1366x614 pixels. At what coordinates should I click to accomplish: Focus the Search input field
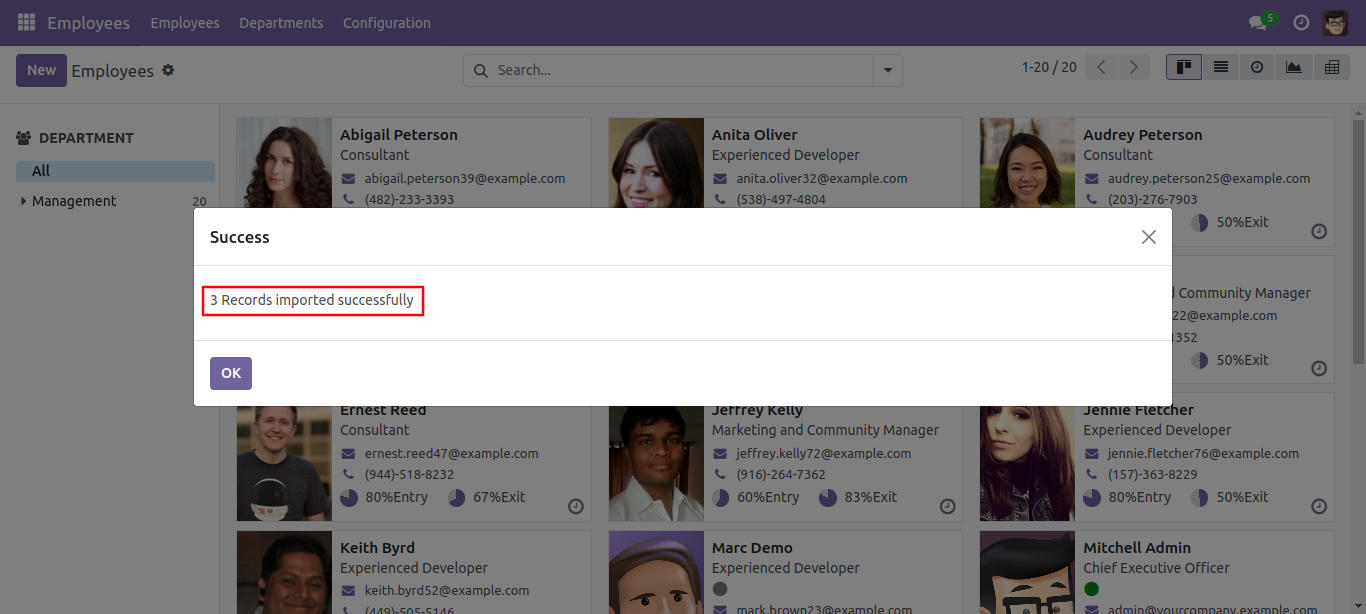682,70
